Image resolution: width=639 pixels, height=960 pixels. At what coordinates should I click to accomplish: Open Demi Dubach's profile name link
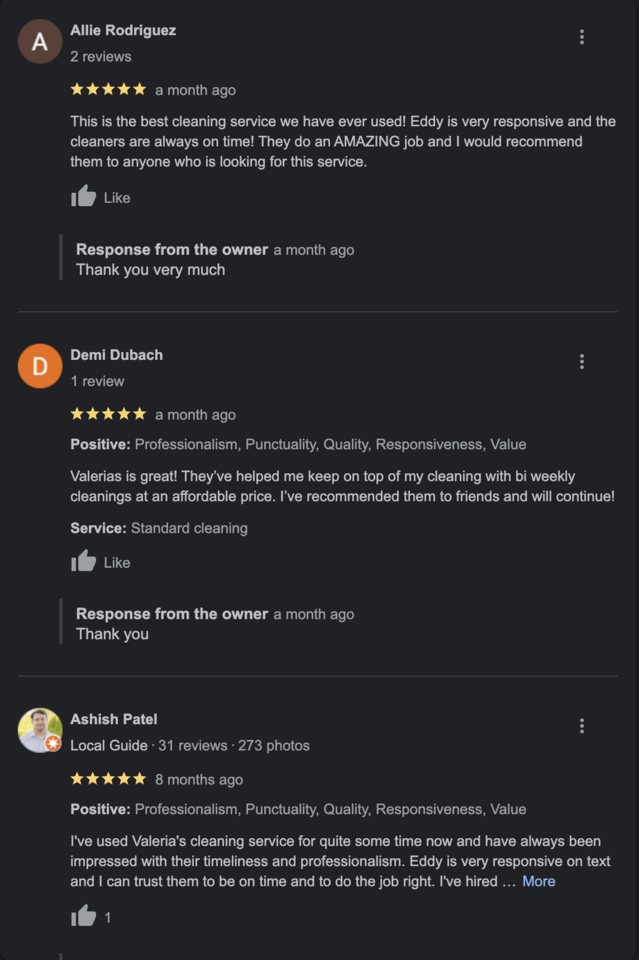point(116,355)
